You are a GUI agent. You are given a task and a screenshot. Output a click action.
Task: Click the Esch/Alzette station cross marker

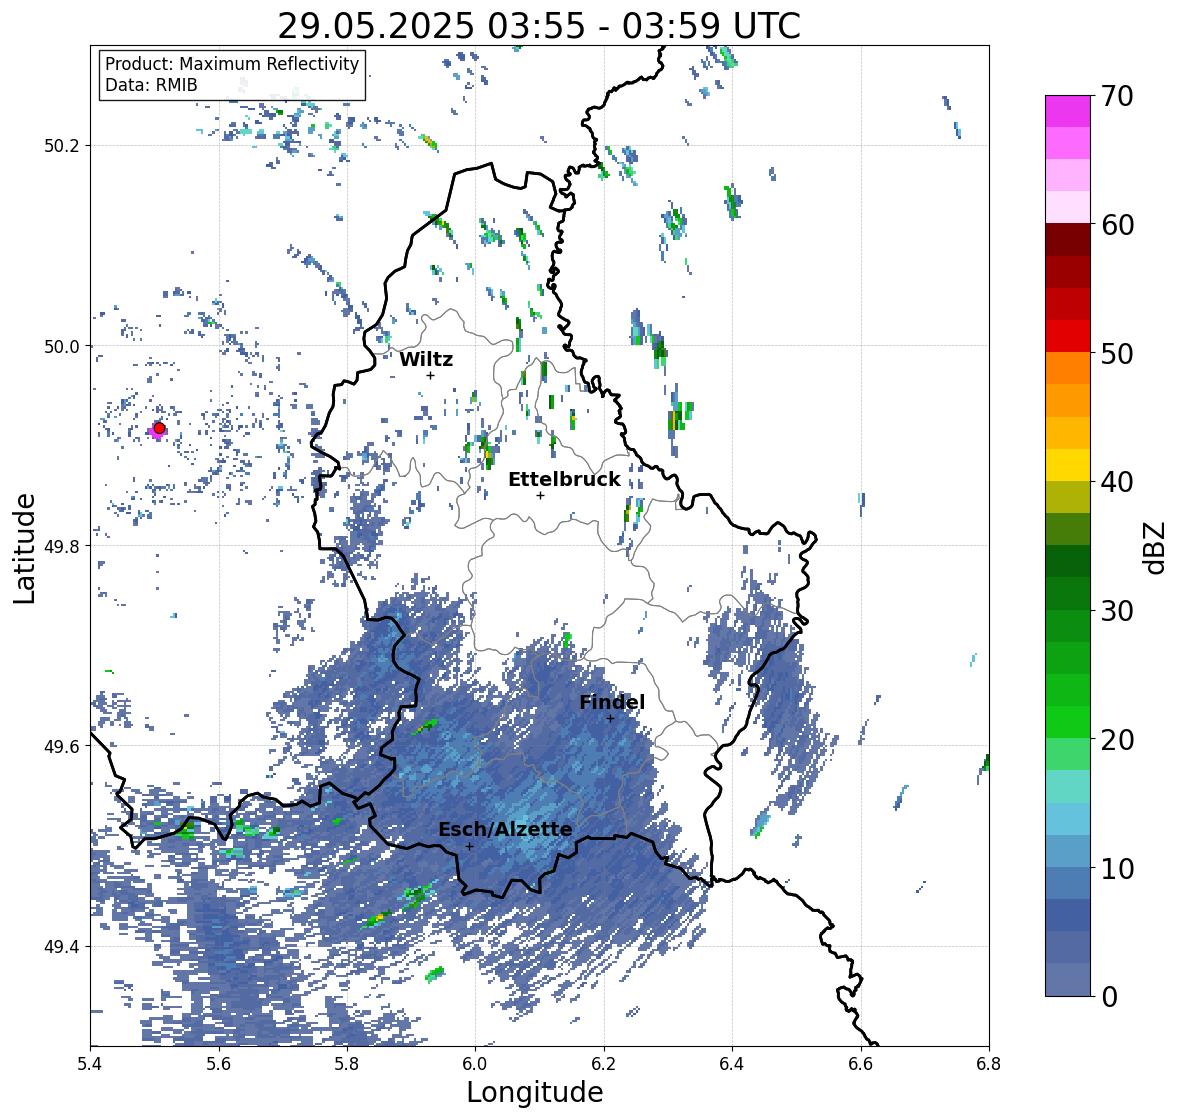click(x=469, y=846)
